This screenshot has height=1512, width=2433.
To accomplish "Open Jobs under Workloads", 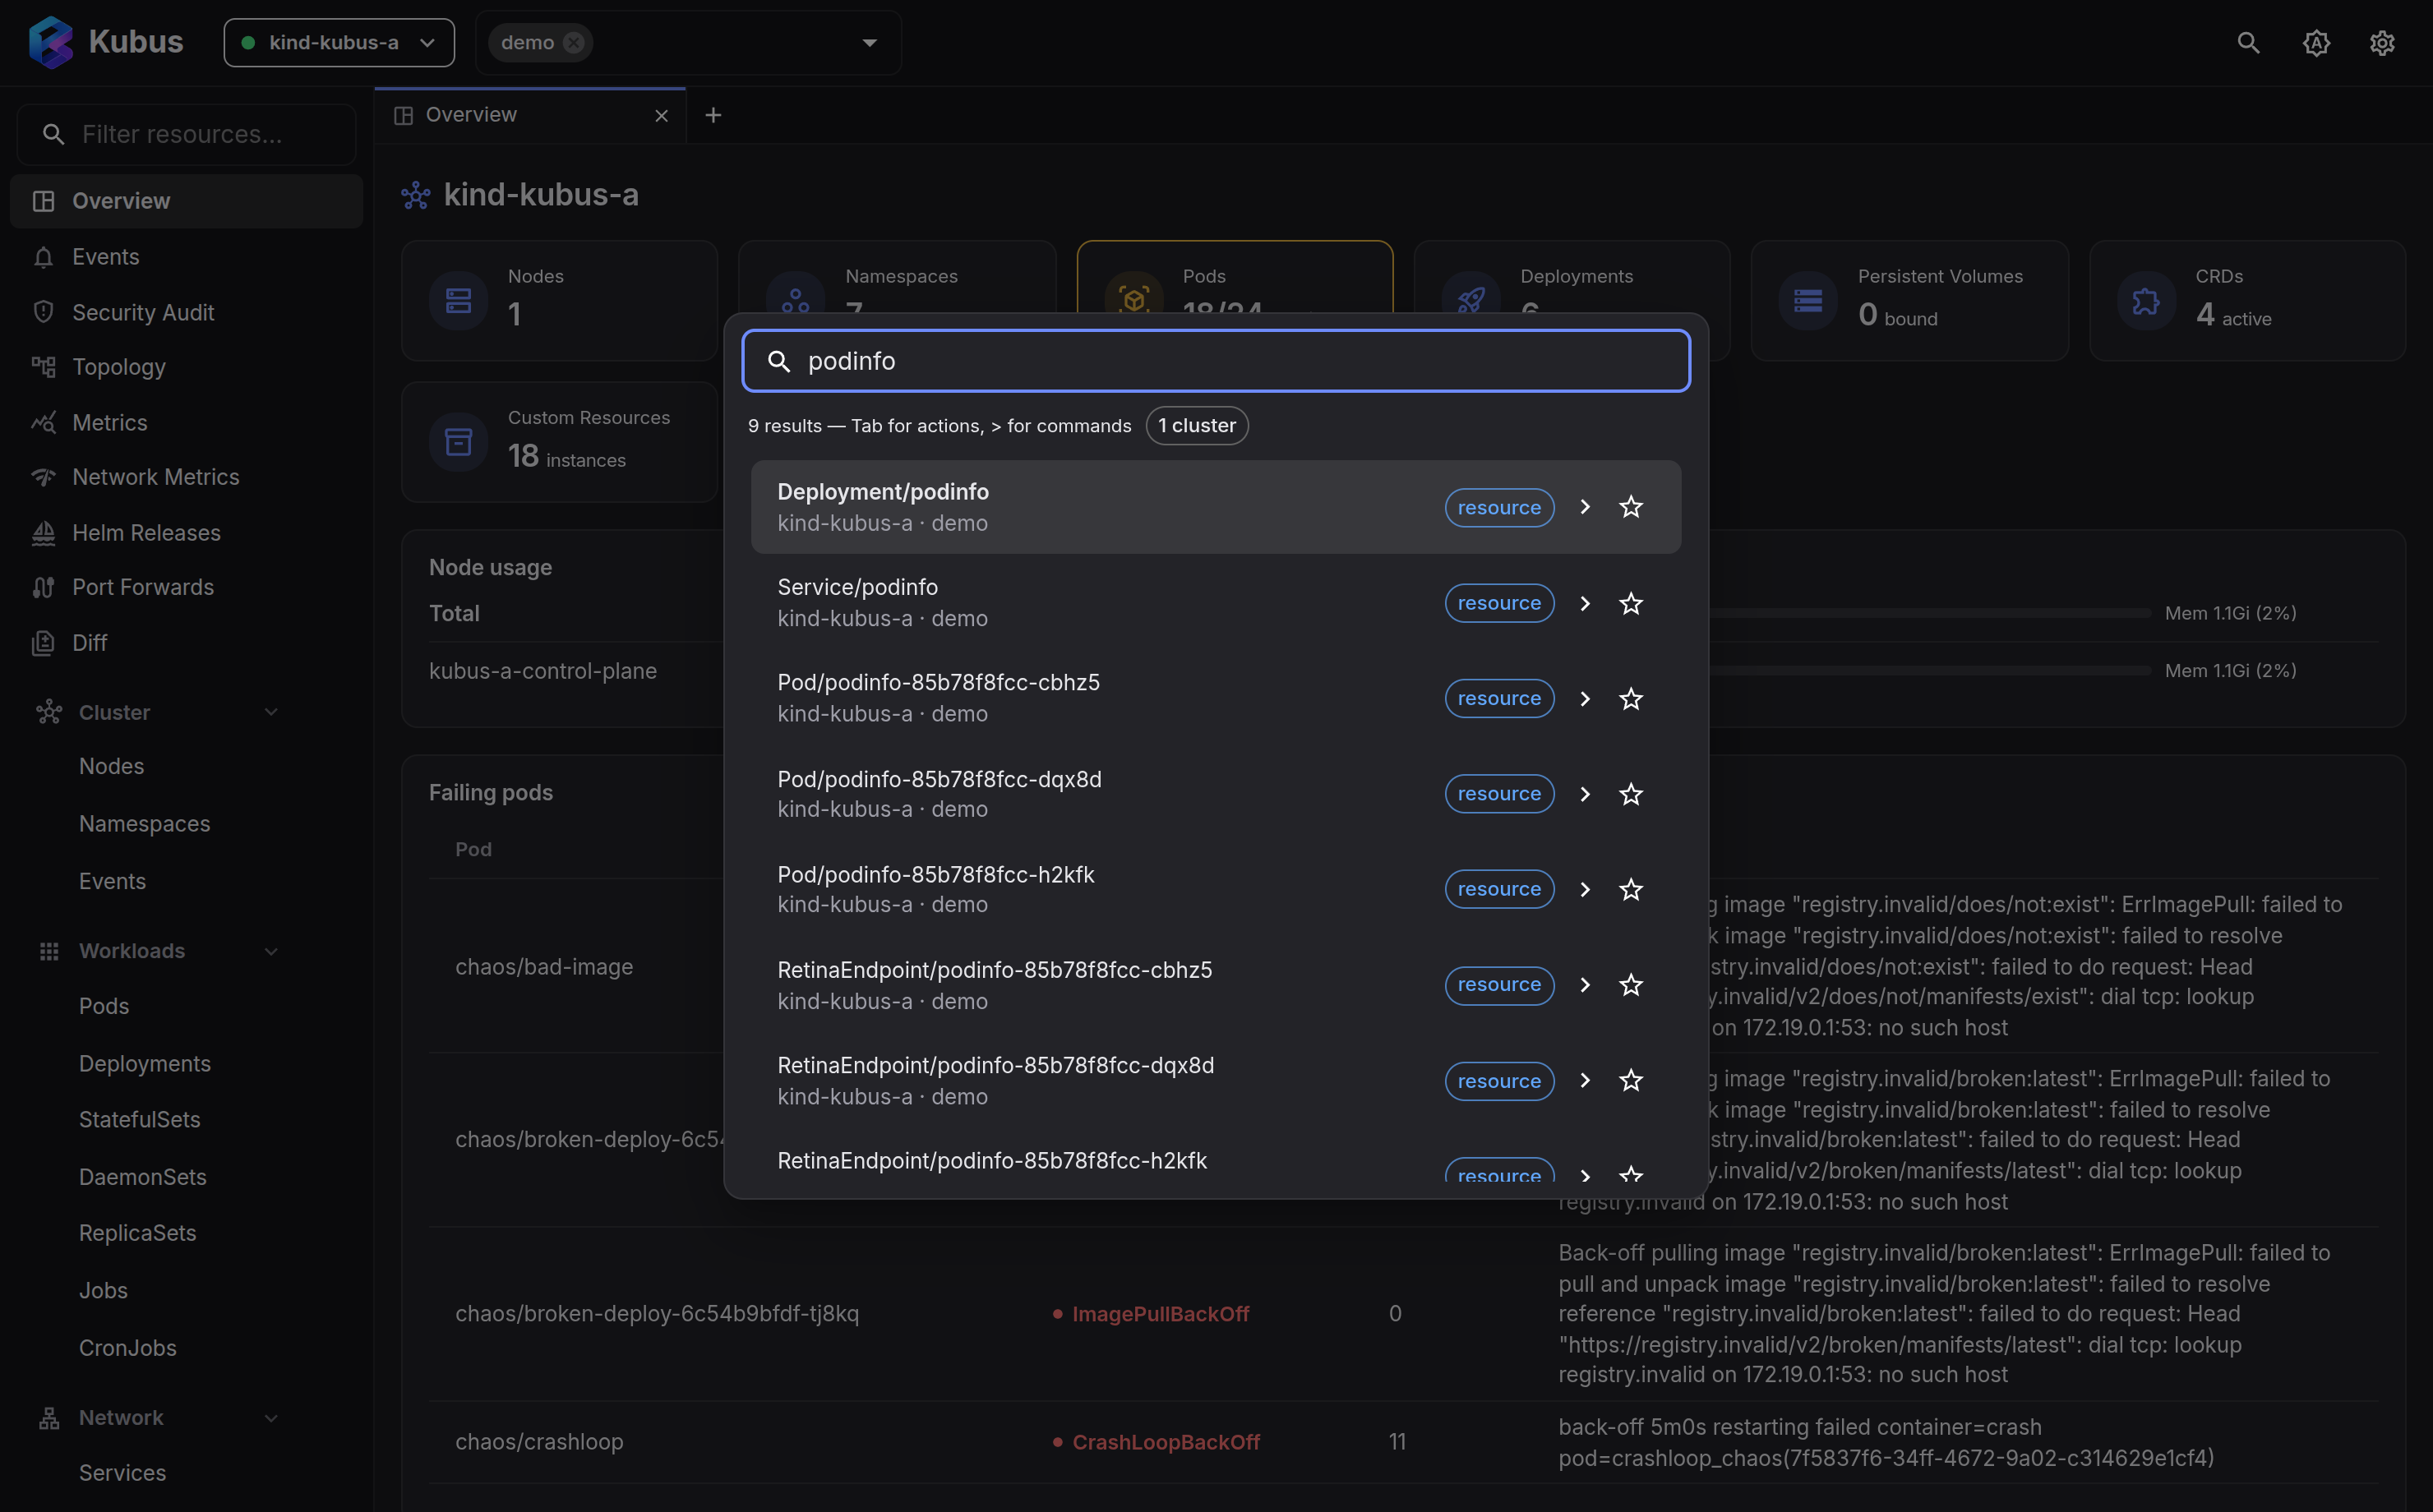I will pyautogui.click(x=103, y=1290).
